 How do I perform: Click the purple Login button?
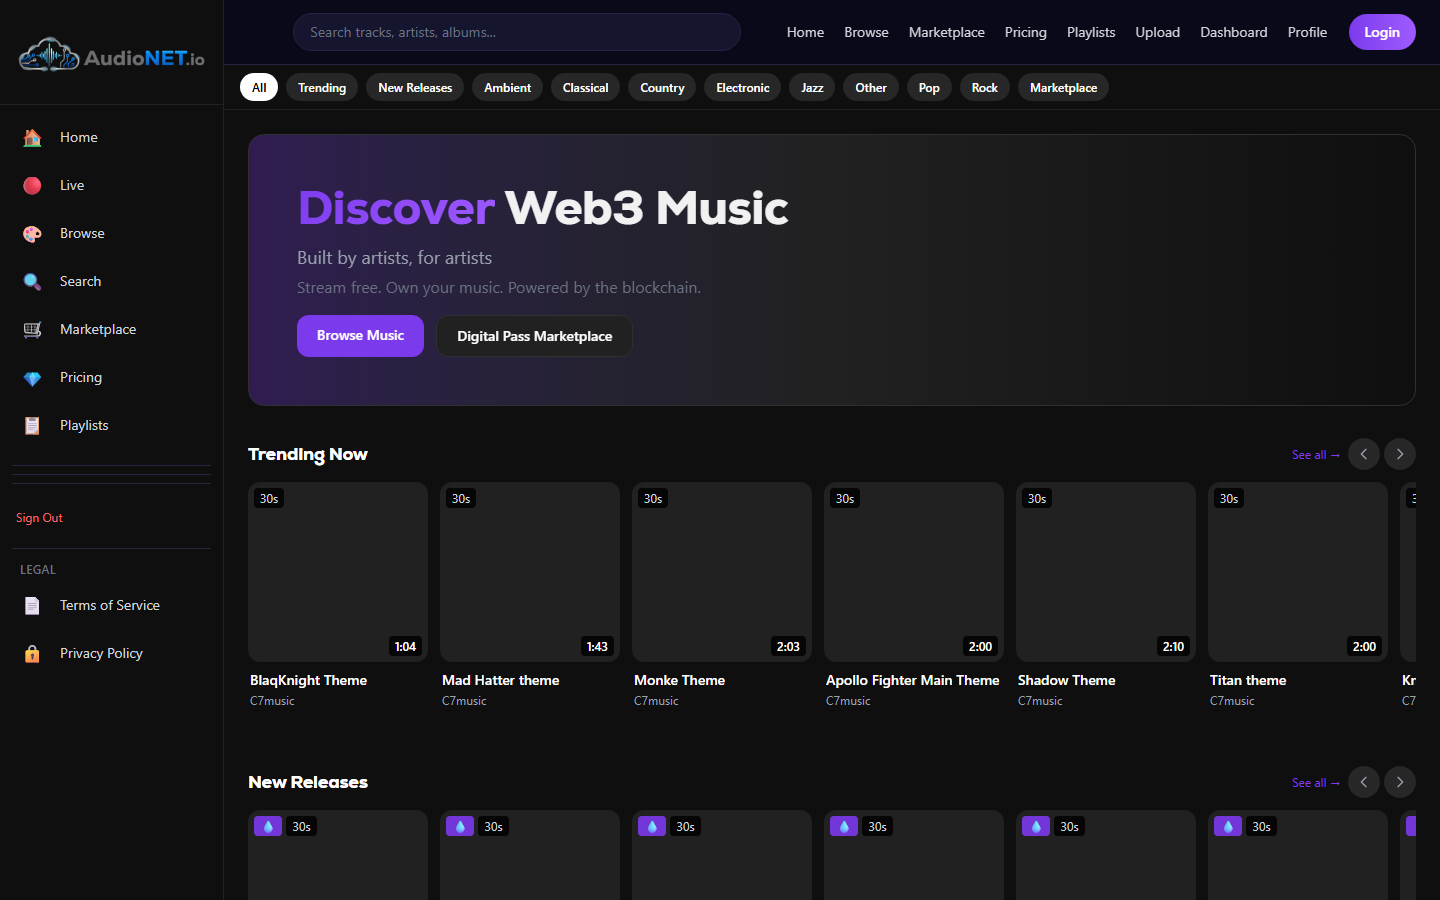pyautogui.click(x=1382, y=32)
